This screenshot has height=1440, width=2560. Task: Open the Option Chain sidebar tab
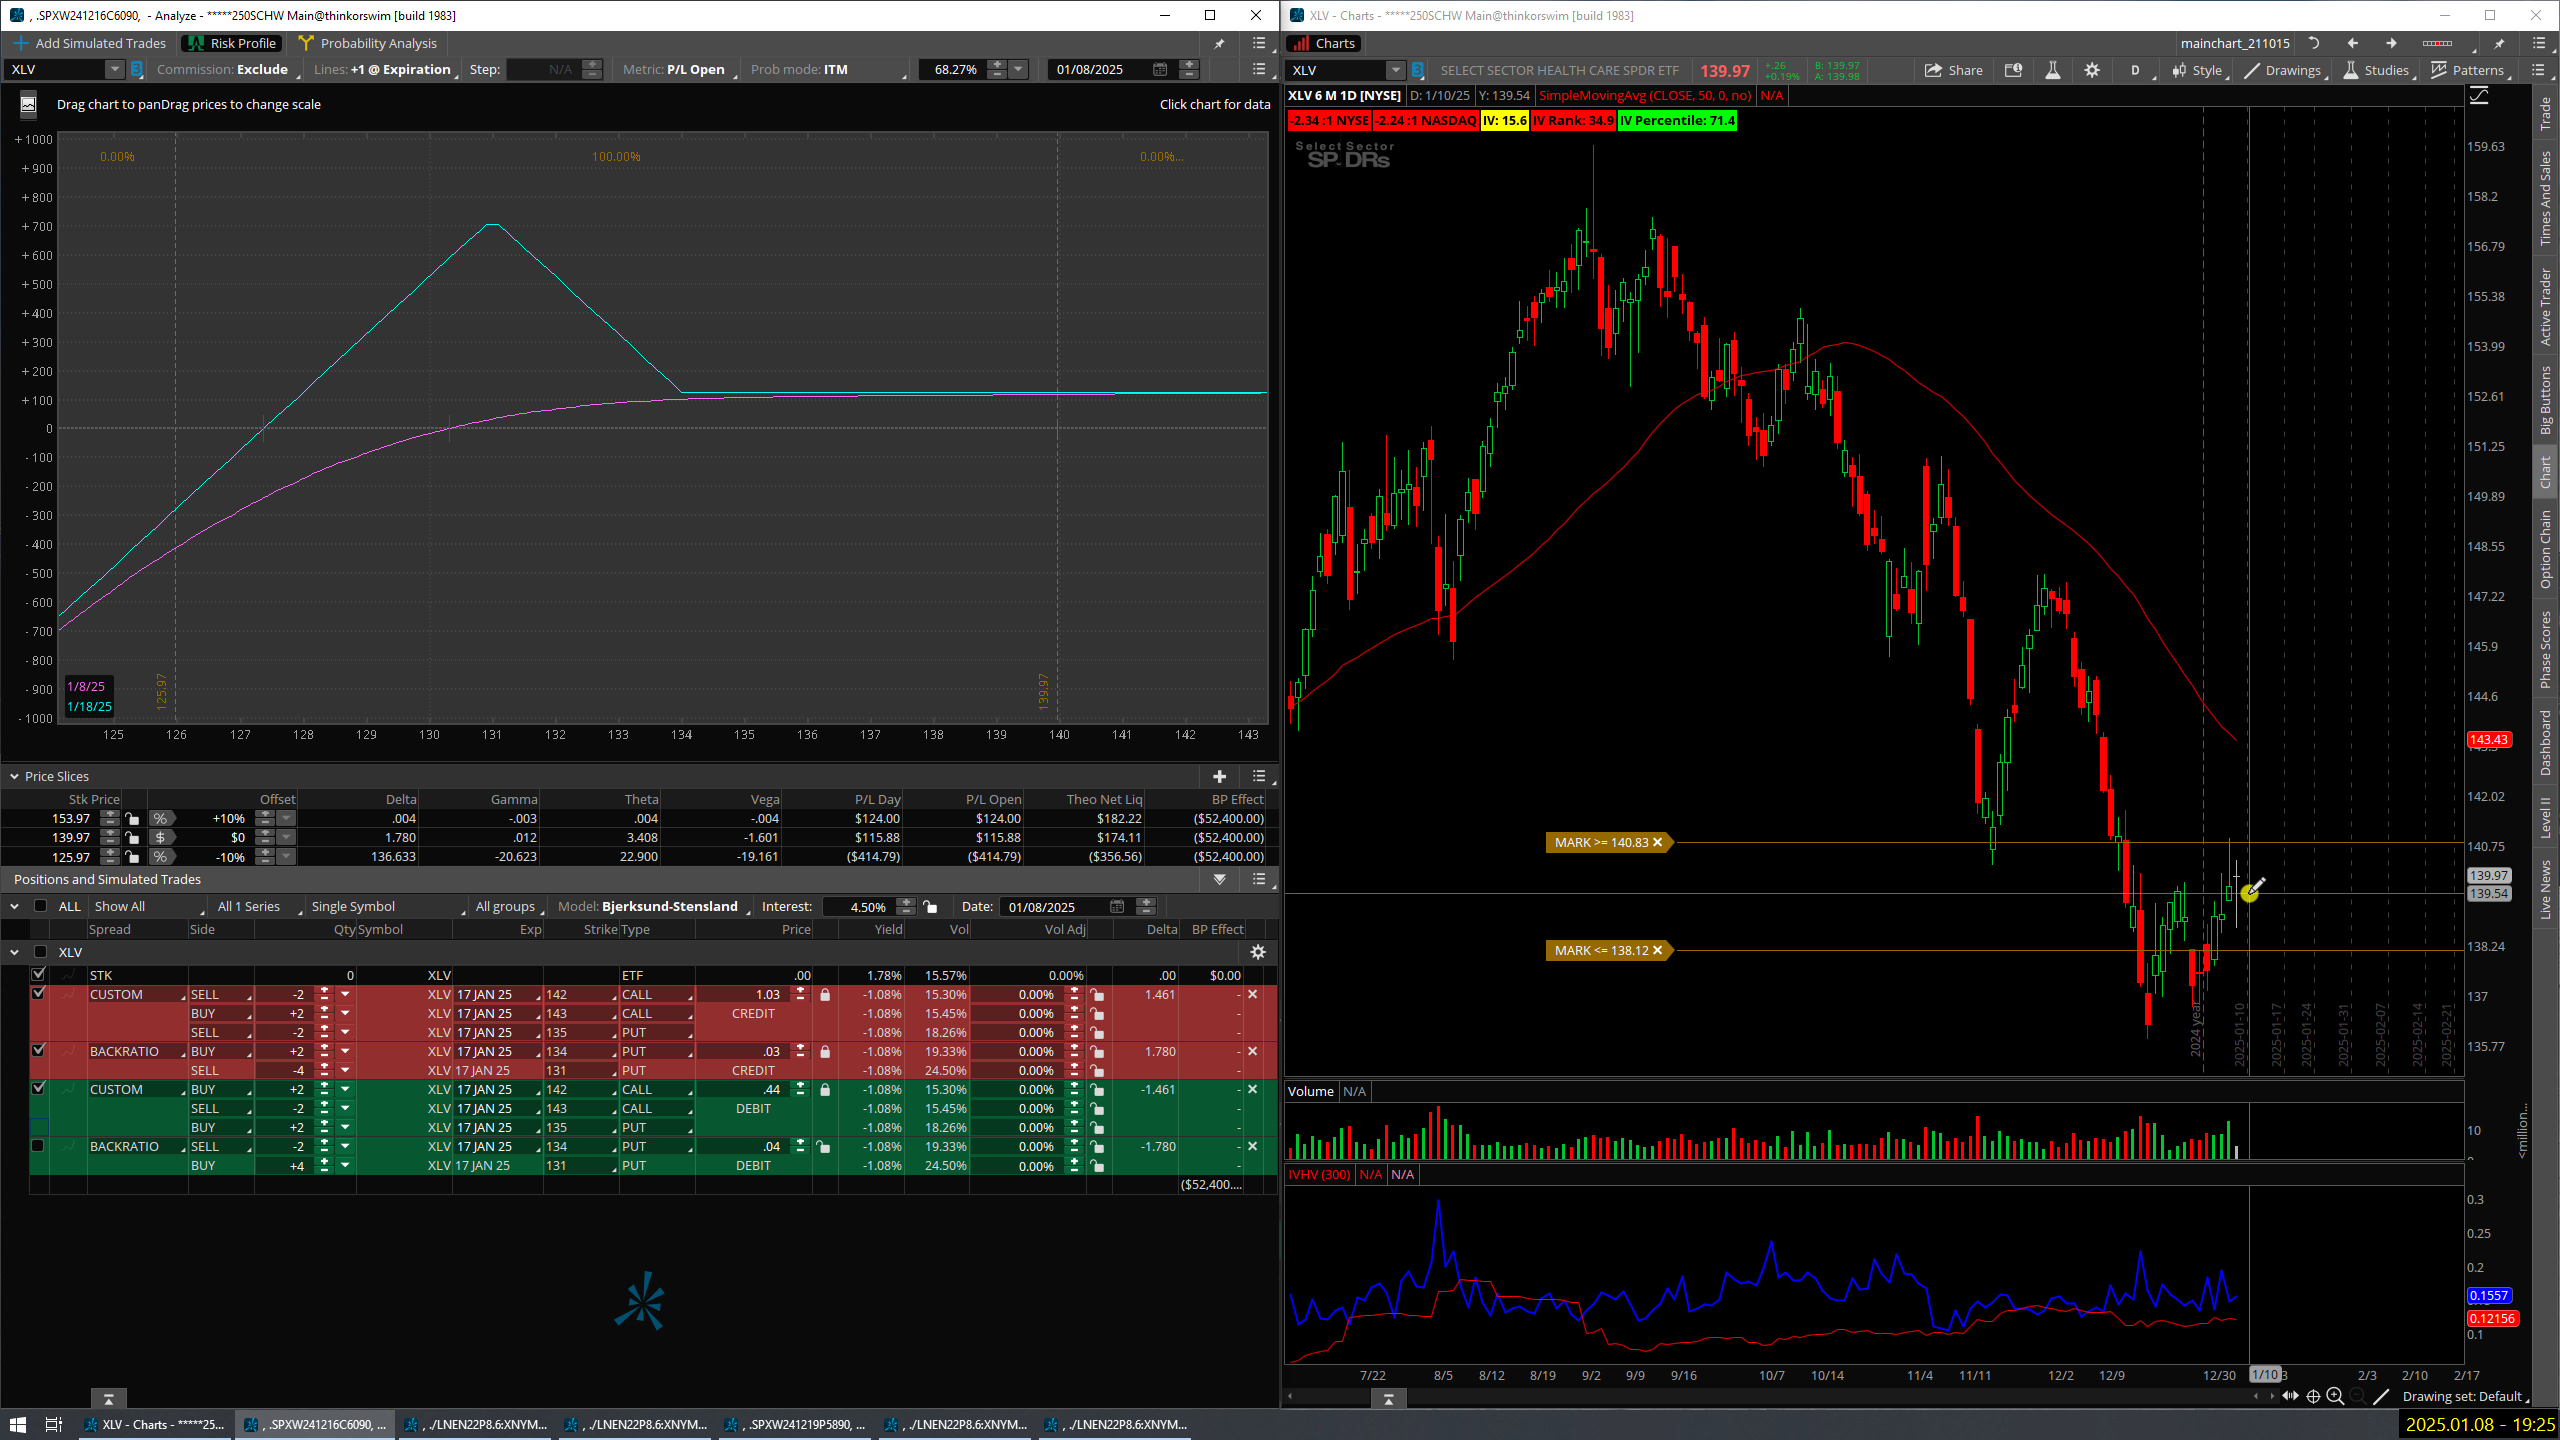coord(2545,548)
